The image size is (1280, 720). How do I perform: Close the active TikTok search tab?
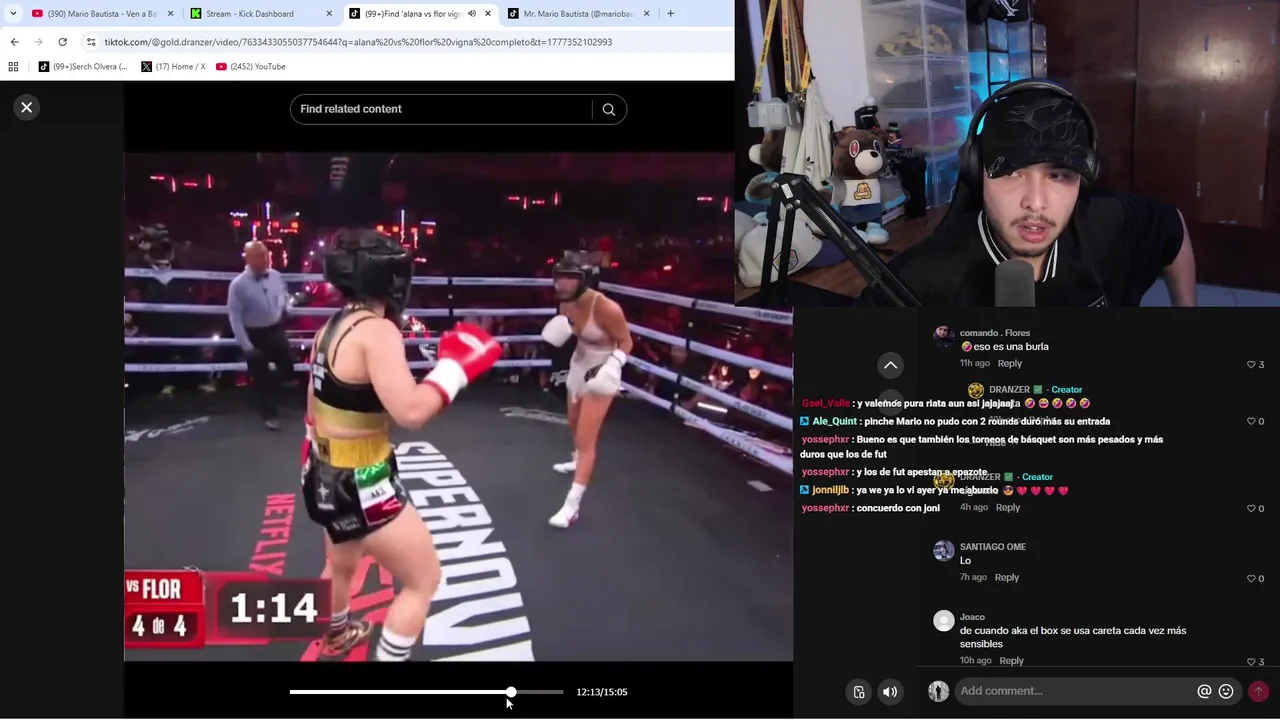tap(488, 13)
